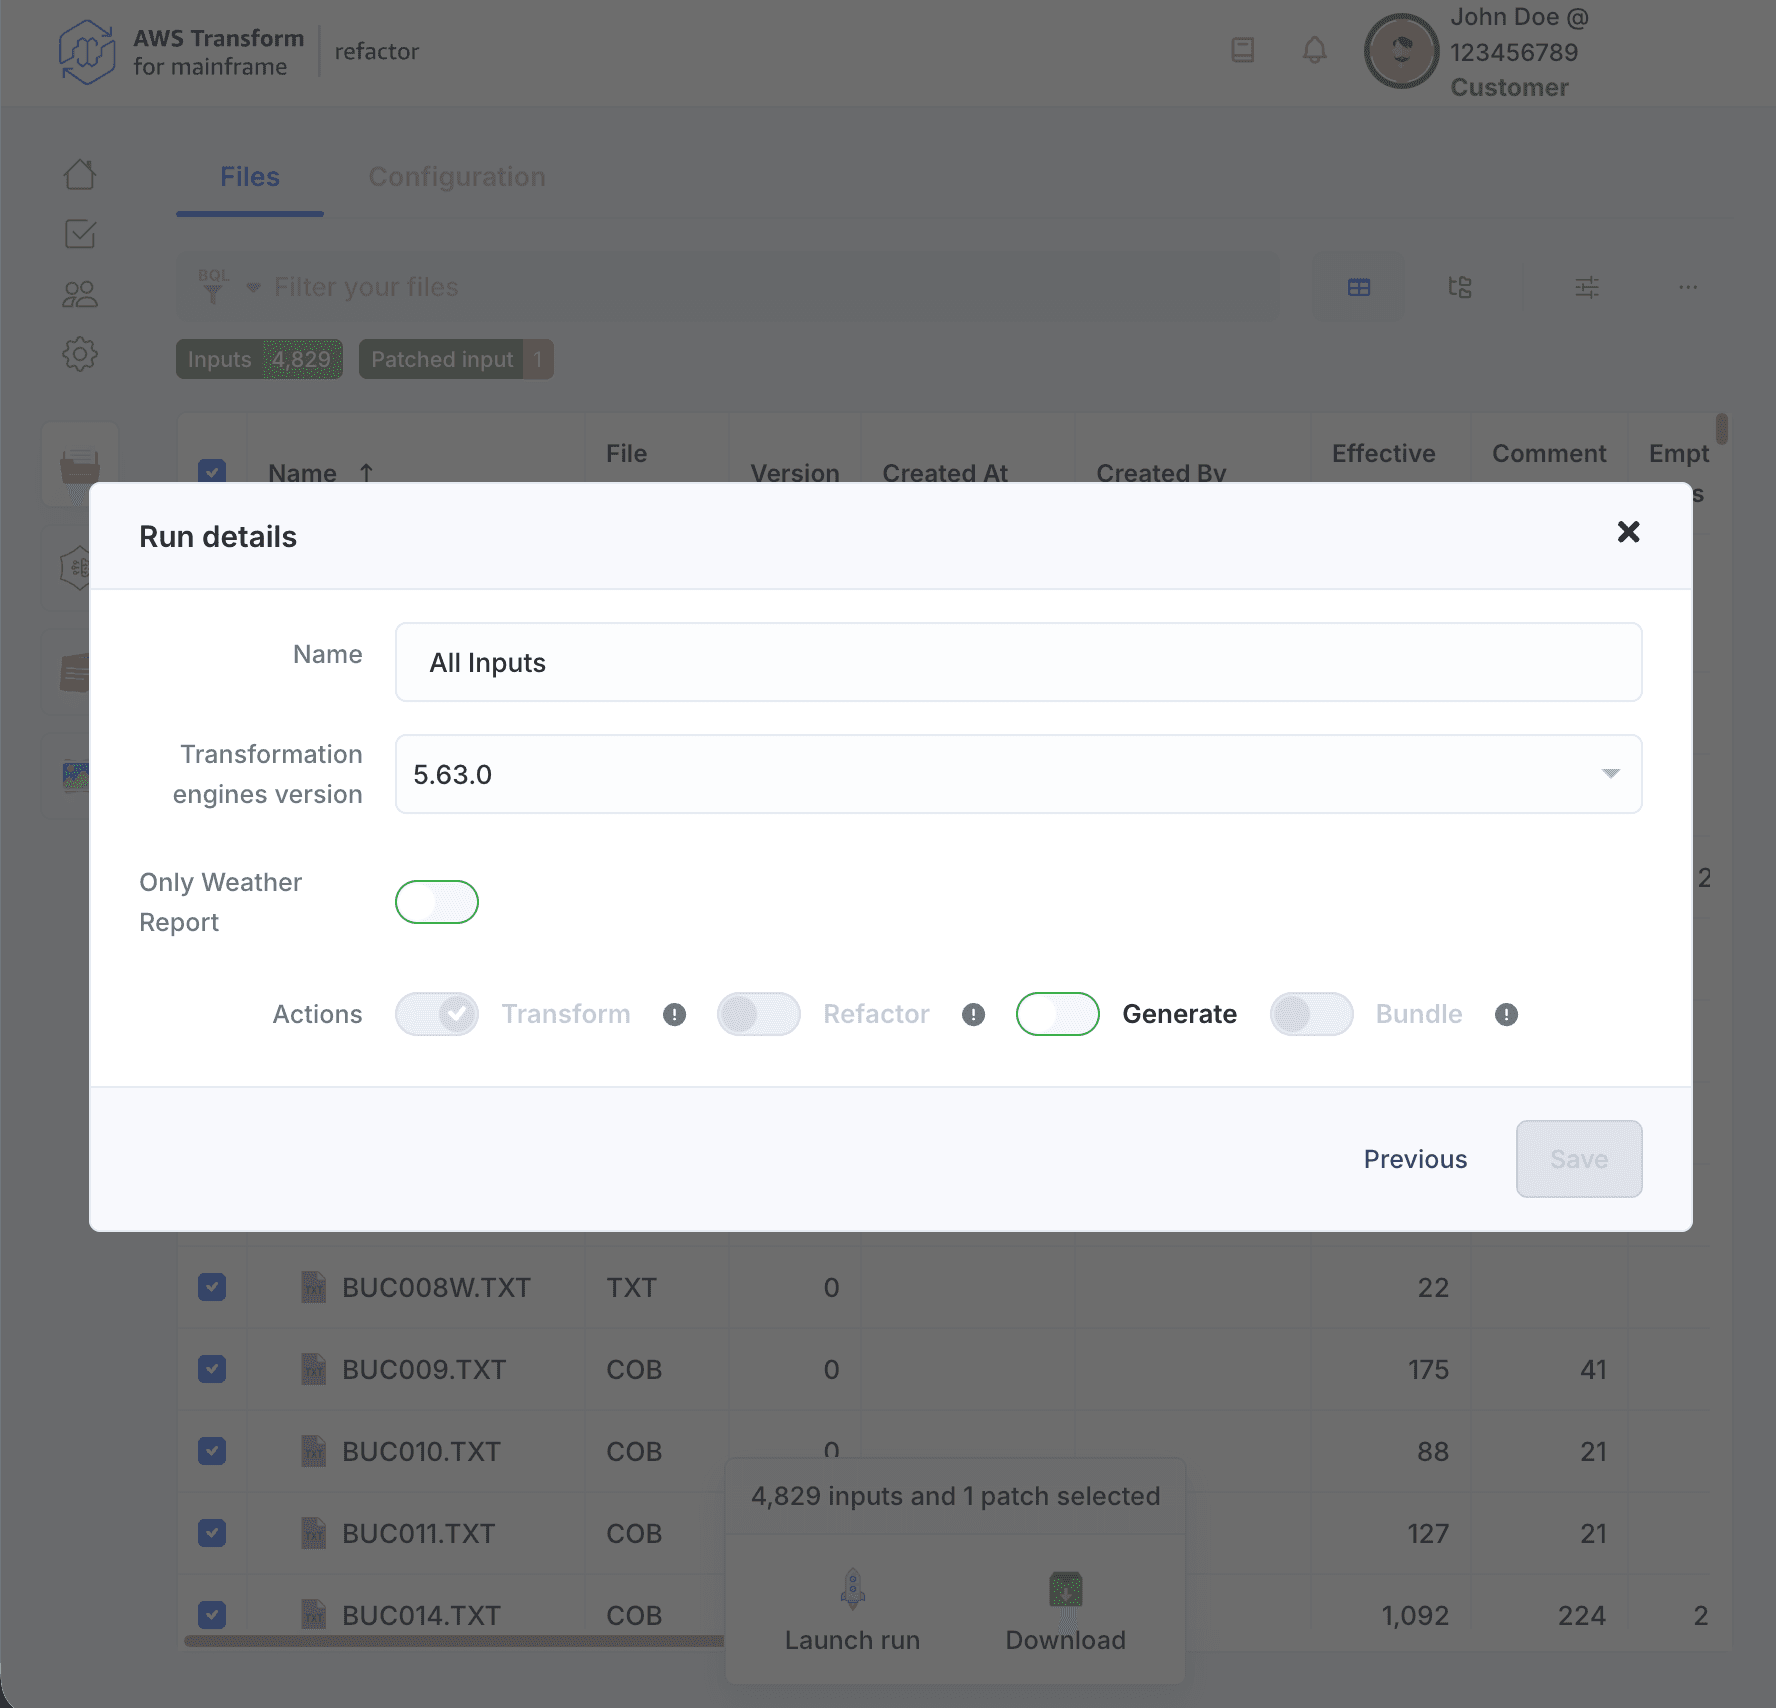
Task: Toggle the Only Weather Report switch
Action: click(x=437, y=902)
